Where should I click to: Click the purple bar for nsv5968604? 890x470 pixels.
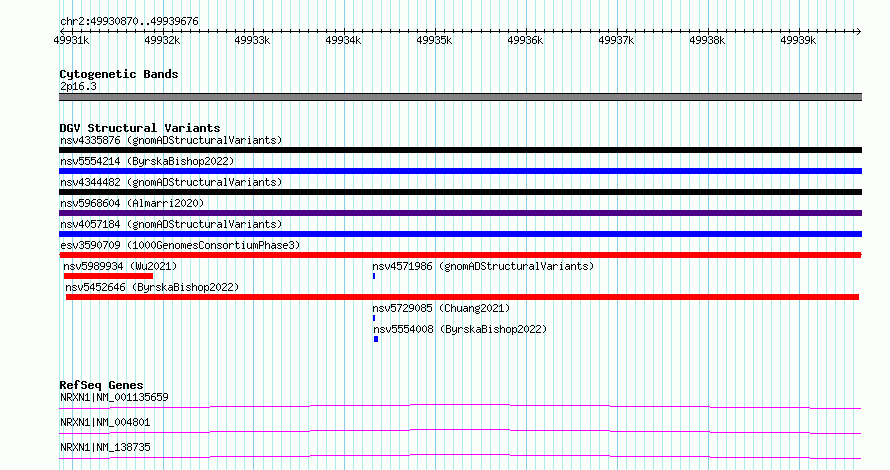coord(460,213)
